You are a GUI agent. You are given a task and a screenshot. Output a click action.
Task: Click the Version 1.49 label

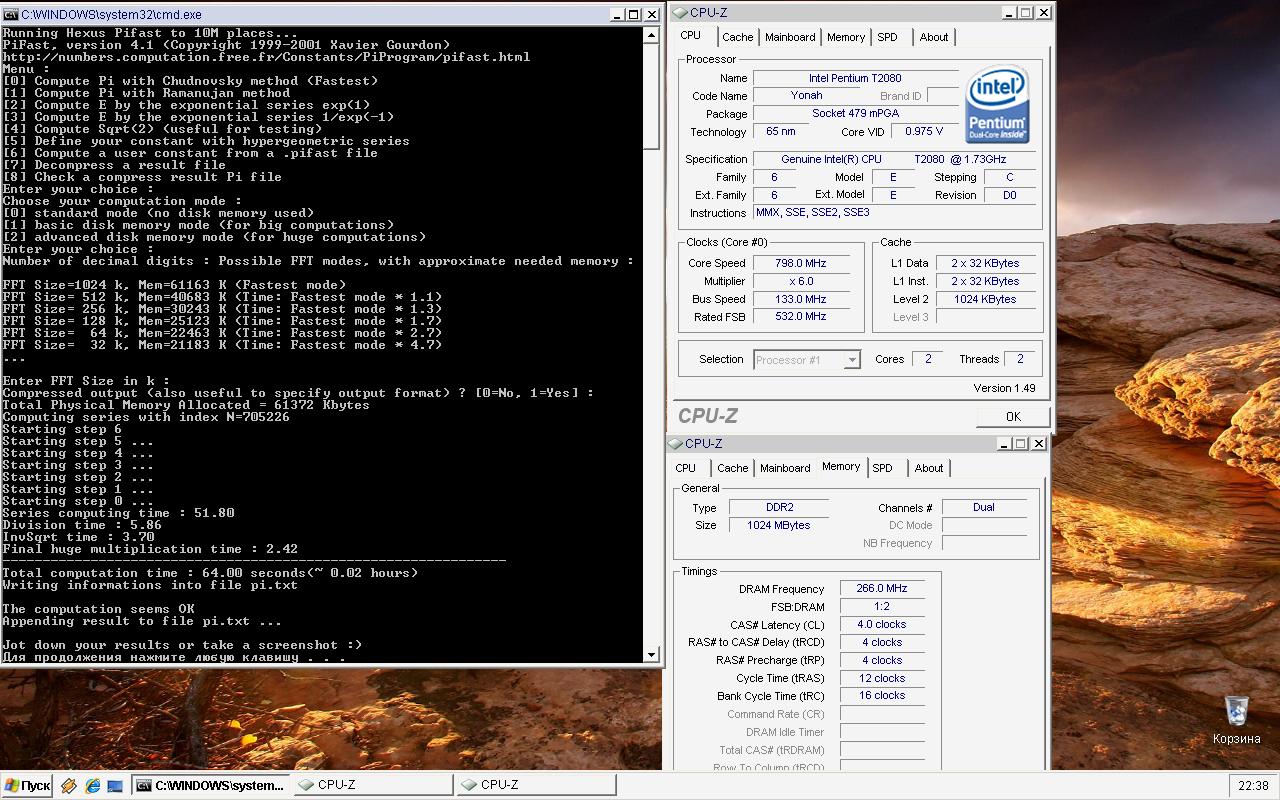pyautogui.click(x=1004, y=388)
